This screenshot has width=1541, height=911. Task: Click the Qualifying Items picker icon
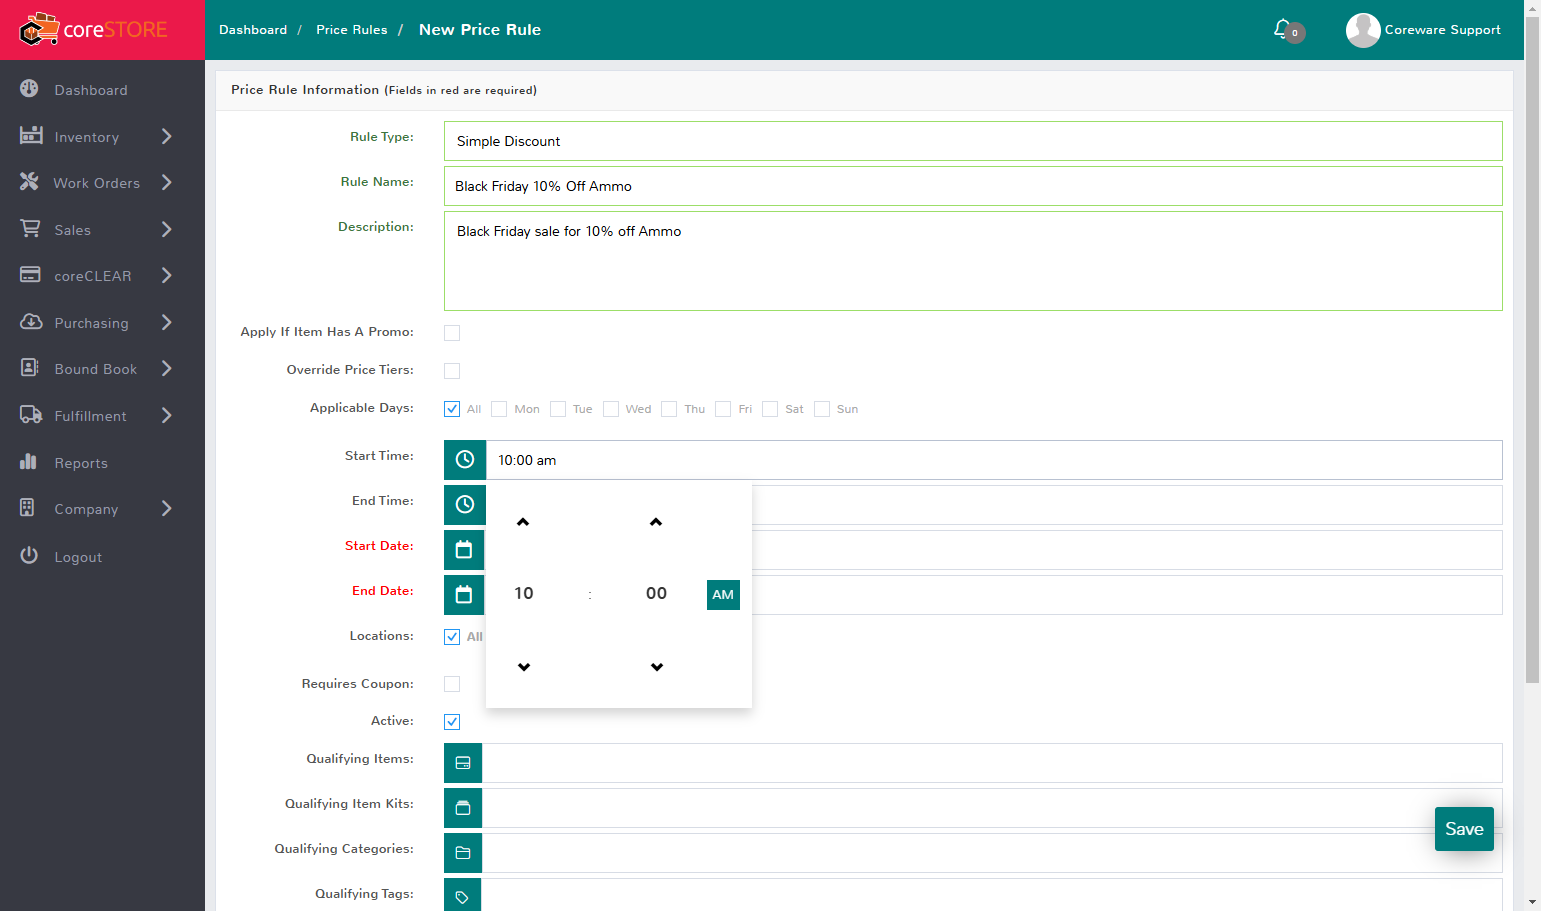(x=463, y=763)
